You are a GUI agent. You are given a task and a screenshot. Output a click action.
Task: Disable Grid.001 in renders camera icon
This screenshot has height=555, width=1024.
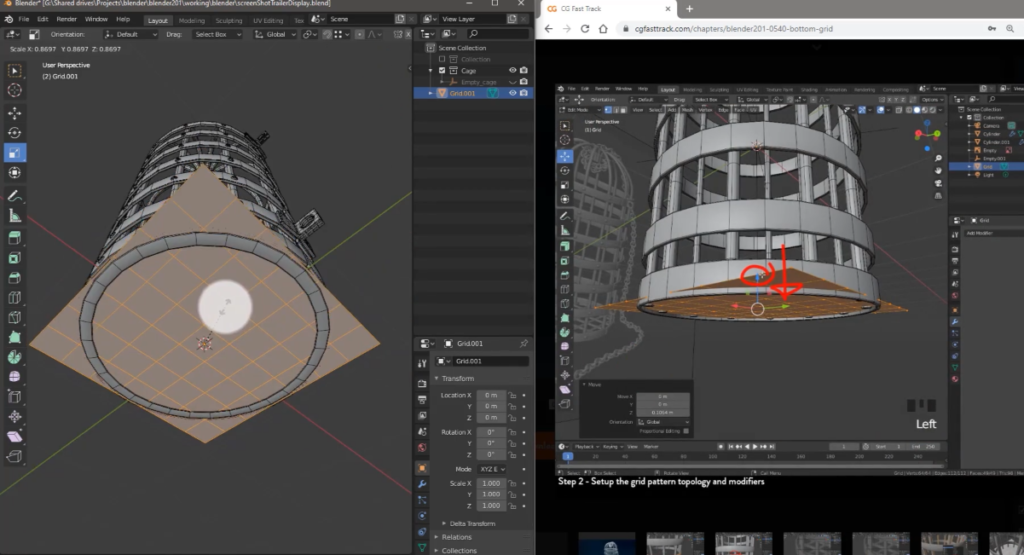(x=524, y=93)
